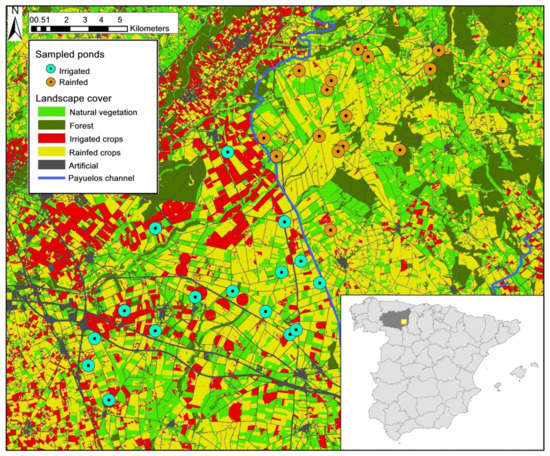Click the 'Sampled ponds' legend heading

click(70, 54)
